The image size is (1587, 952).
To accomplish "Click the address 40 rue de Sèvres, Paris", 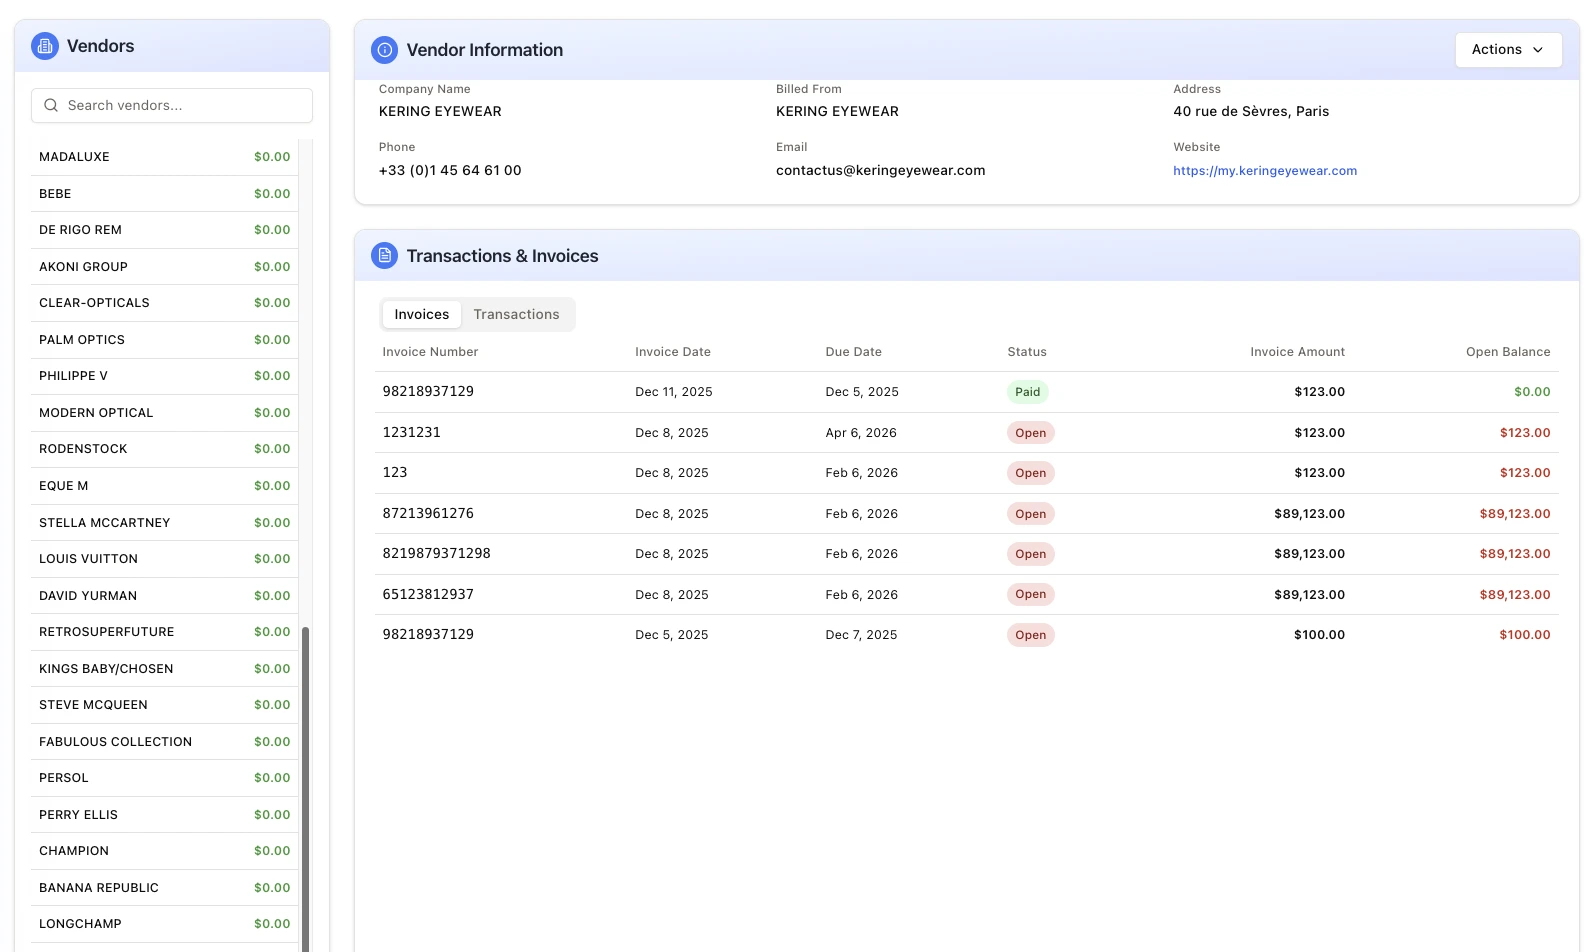I will pyautogui.click(x=1251, y=112).
